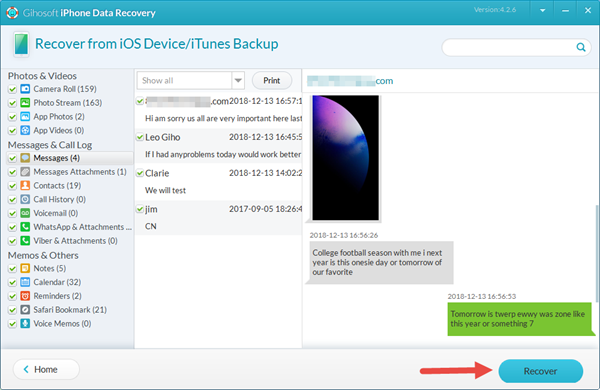Click the Safari Bookmark compass icon
600x390 pixels.
[25, 310]
